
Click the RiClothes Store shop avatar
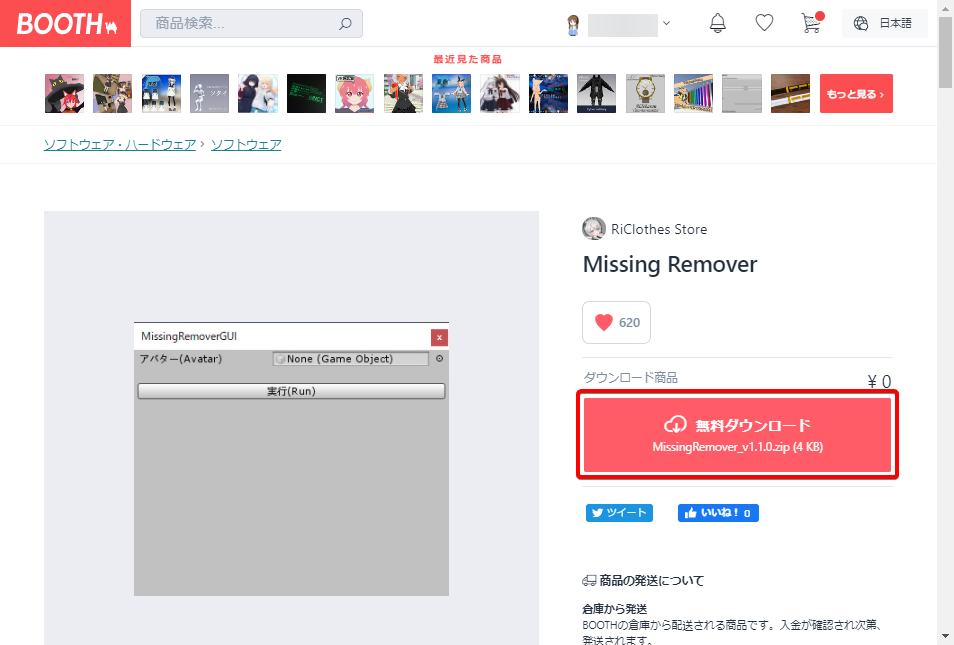pos(594,229)
